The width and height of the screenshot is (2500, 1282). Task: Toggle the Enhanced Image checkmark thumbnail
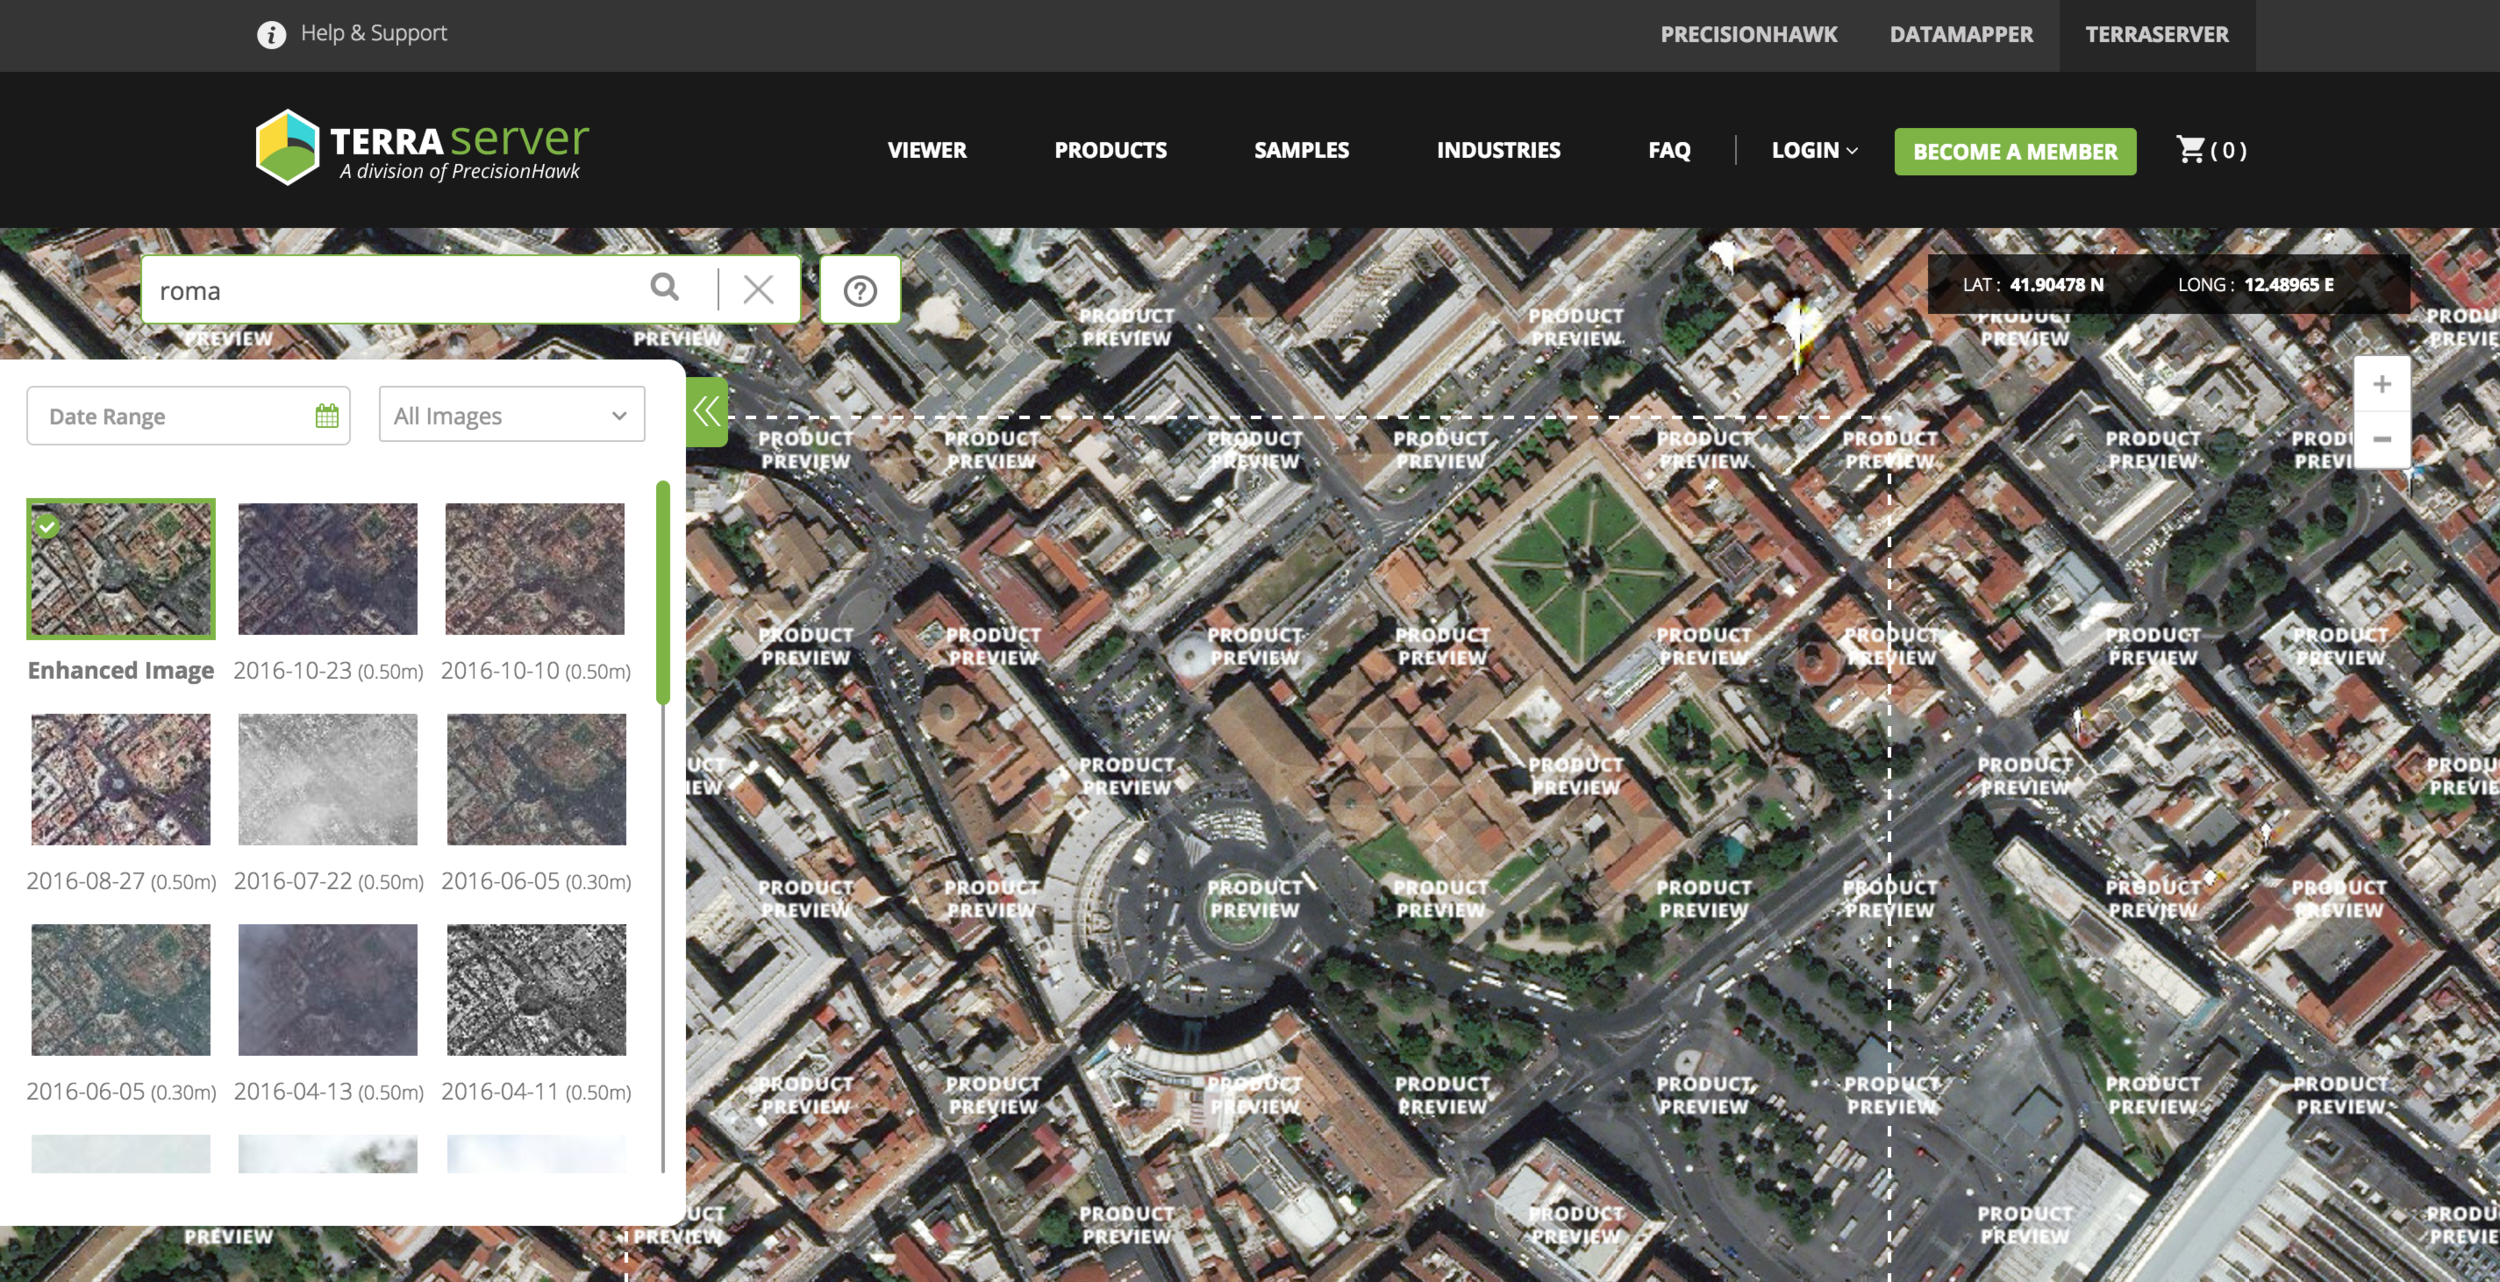(x=121, y=569)
